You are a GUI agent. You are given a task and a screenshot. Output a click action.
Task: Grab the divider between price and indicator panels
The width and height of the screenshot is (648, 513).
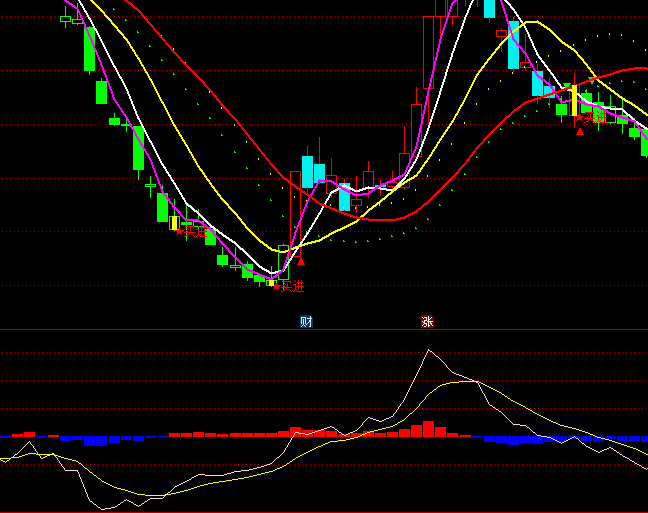click(324, 329)
